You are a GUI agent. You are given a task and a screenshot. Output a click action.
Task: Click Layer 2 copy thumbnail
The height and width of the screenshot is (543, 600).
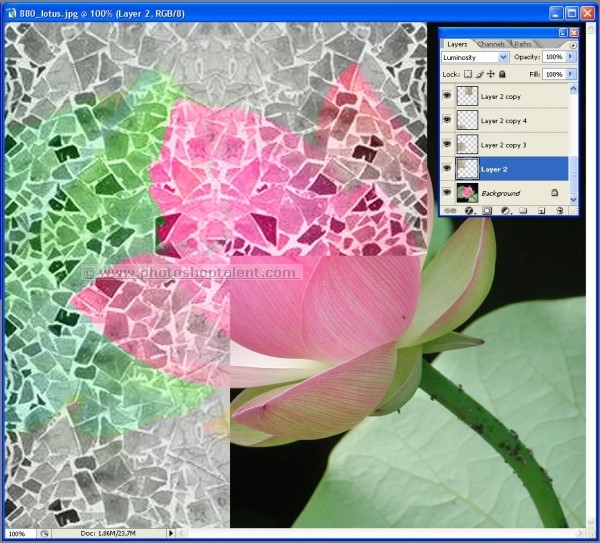467,96
